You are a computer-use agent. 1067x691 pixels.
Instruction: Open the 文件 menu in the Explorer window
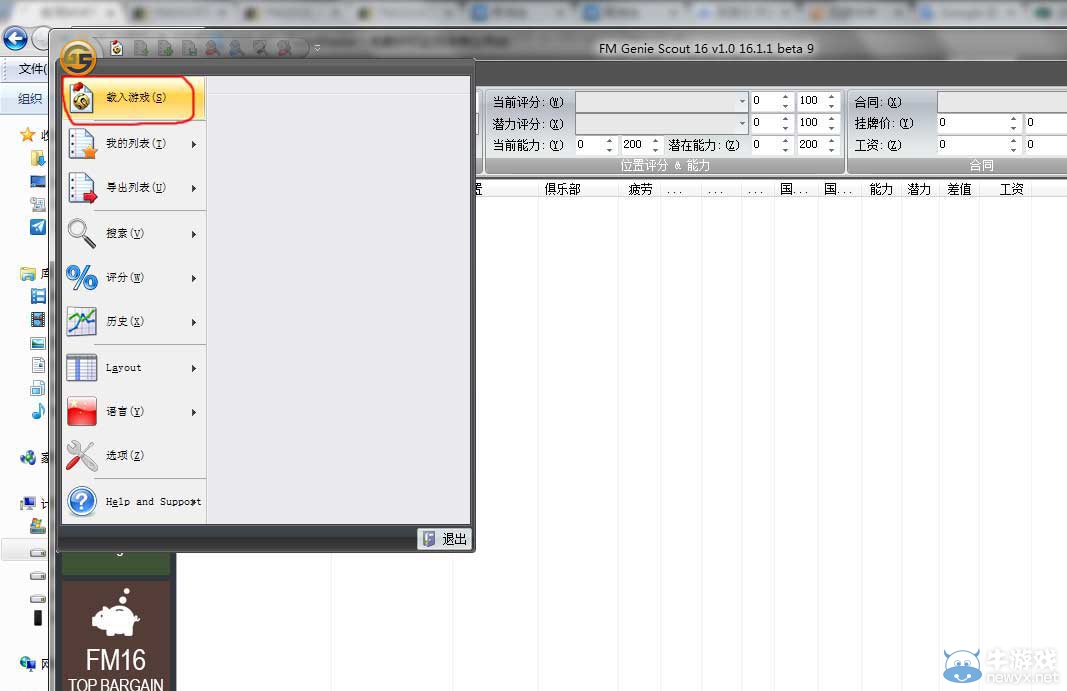32,69
